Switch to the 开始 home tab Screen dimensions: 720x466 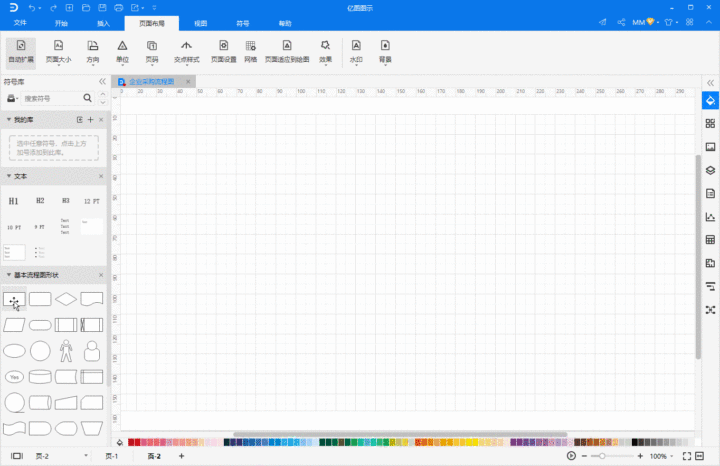pyautogui.click(x=61, y=23)
